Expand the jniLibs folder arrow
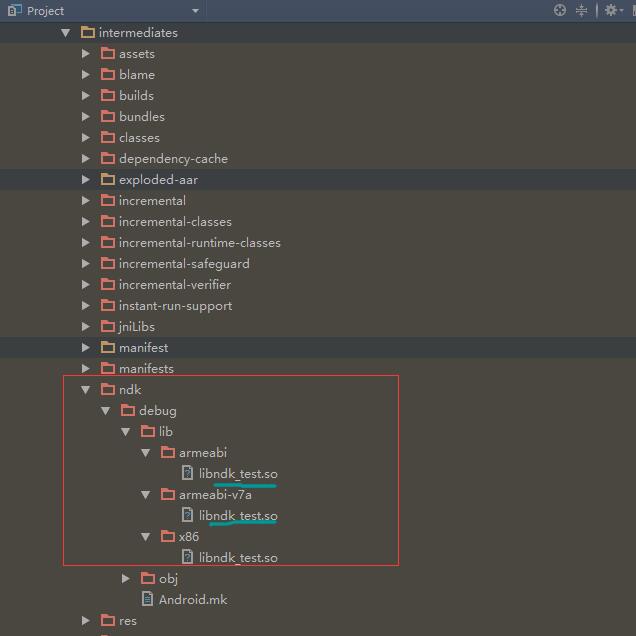The height and width of the screenshot is (636, 636). pyautogui.click(x=86, y=327)
